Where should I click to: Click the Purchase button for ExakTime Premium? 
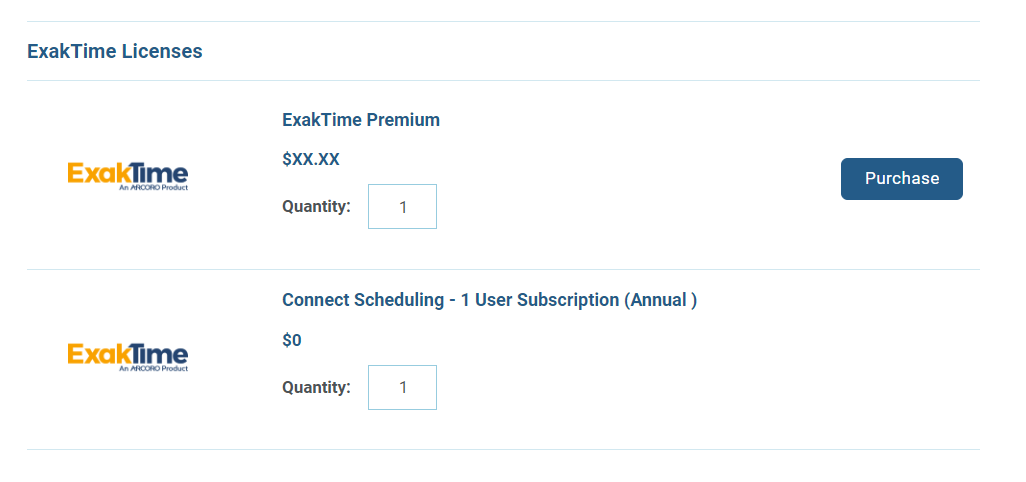click(x=901, y=179)
